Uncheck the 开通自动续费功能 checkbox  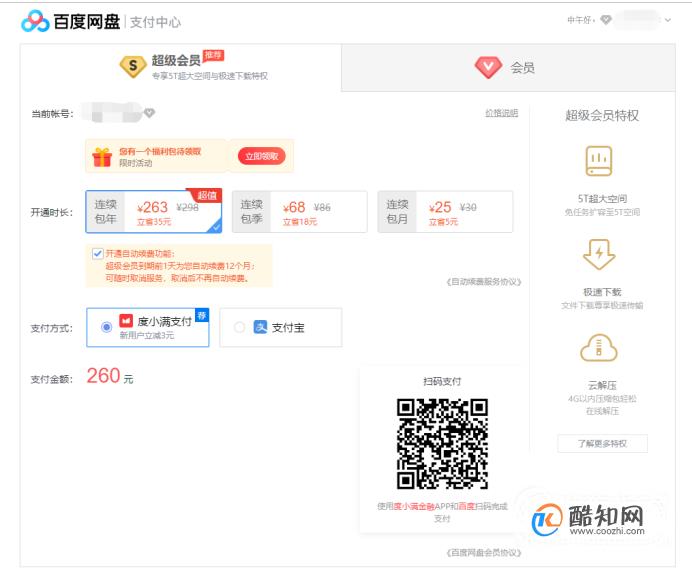(x=98, y=253)
